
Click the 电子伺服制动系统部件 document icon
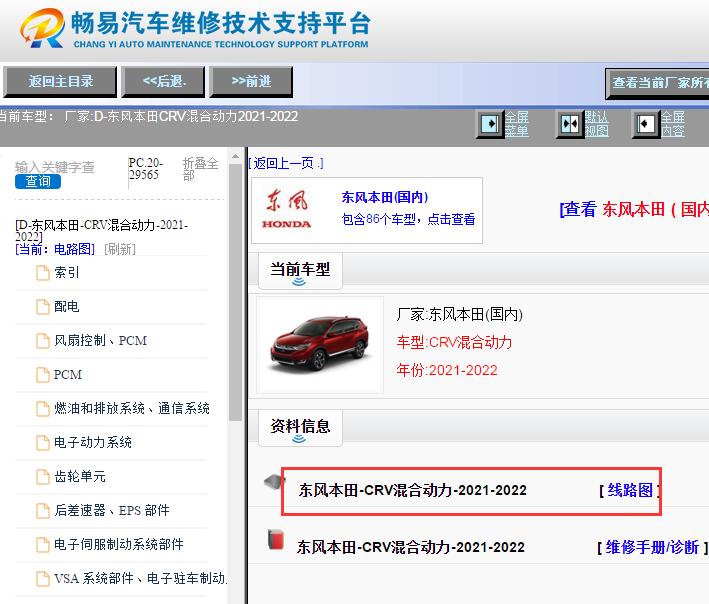pos(43,544)
